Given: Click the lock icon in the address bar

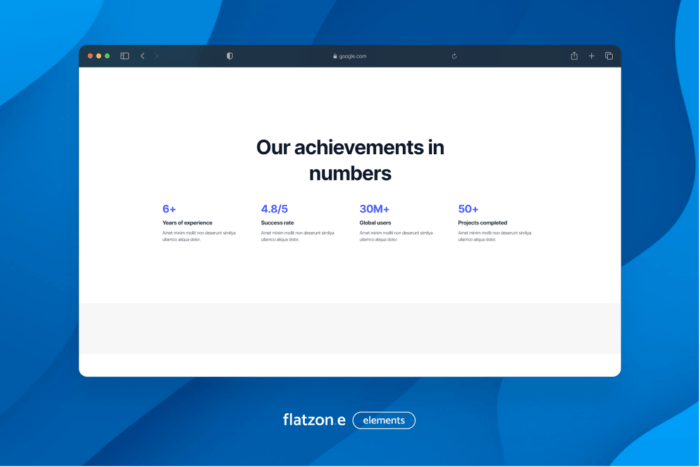Looking at the screenshot, I should (x=335, y=56).
